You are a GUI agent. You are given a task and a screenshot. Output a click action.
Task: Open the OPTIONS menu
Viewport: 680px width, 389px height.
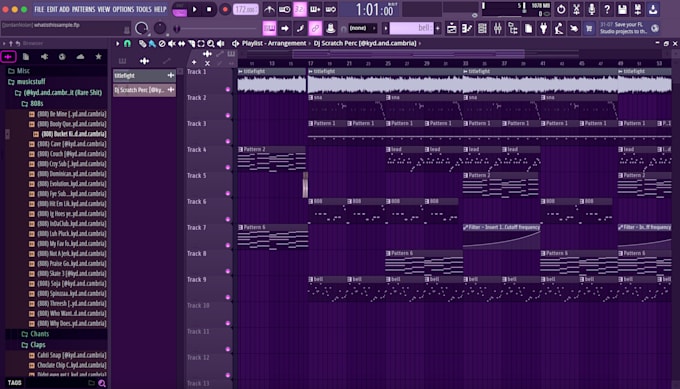point(123,9)
